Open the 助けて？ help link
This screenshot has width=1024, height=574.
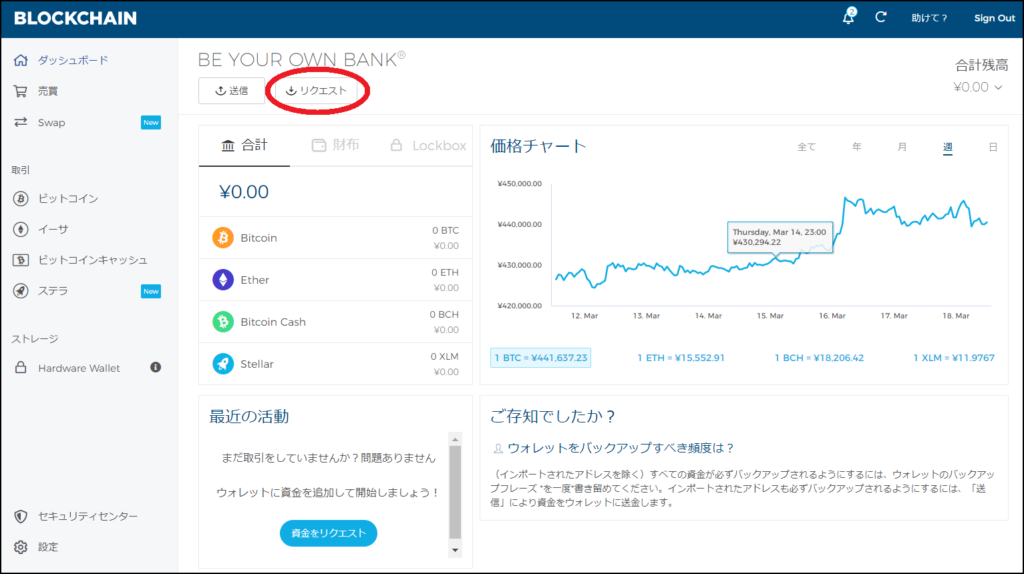[929, 18]
